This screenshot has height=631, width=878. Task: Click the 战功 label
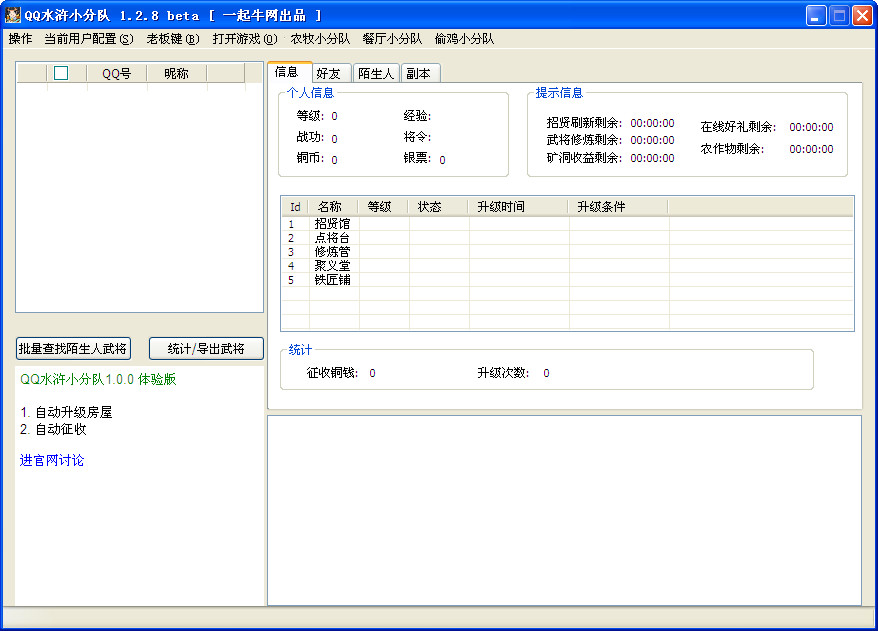pos(310,137)
